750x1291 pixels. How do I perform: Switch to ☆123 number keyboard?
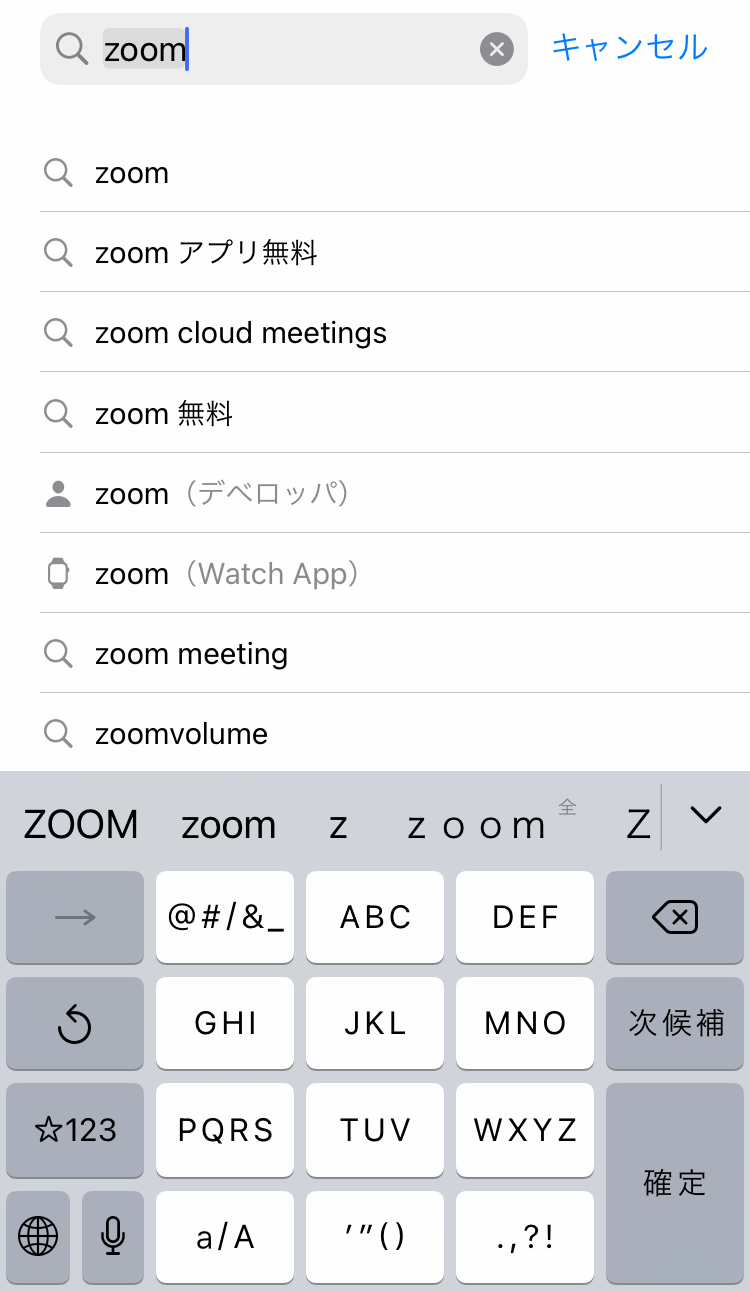(x=75, y=1130)
